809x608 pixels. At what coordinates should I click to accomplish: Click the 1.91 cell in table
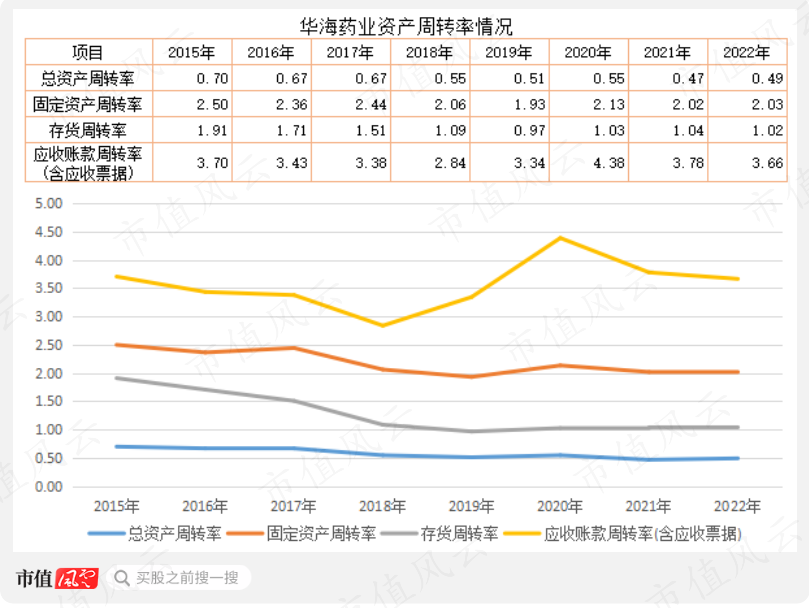pos(192,130)
